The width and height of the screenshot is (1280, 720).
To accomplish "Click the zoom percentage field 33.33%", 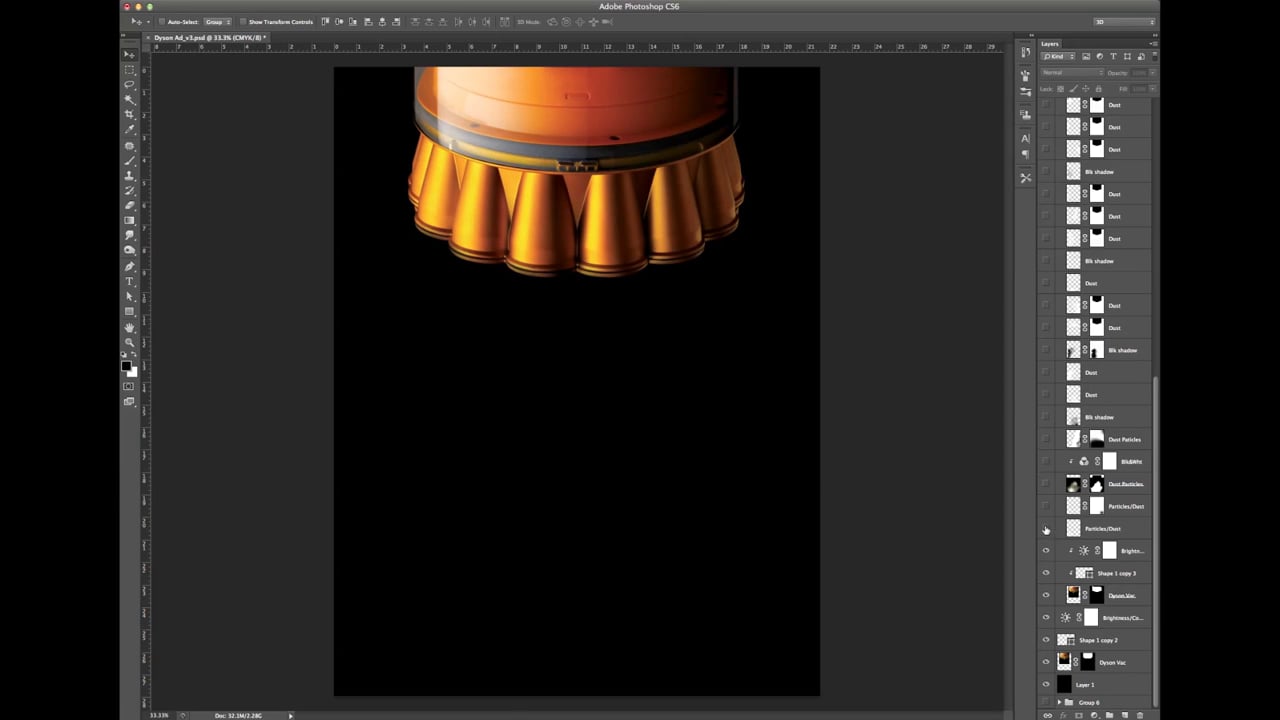I will tap(158, 715).
